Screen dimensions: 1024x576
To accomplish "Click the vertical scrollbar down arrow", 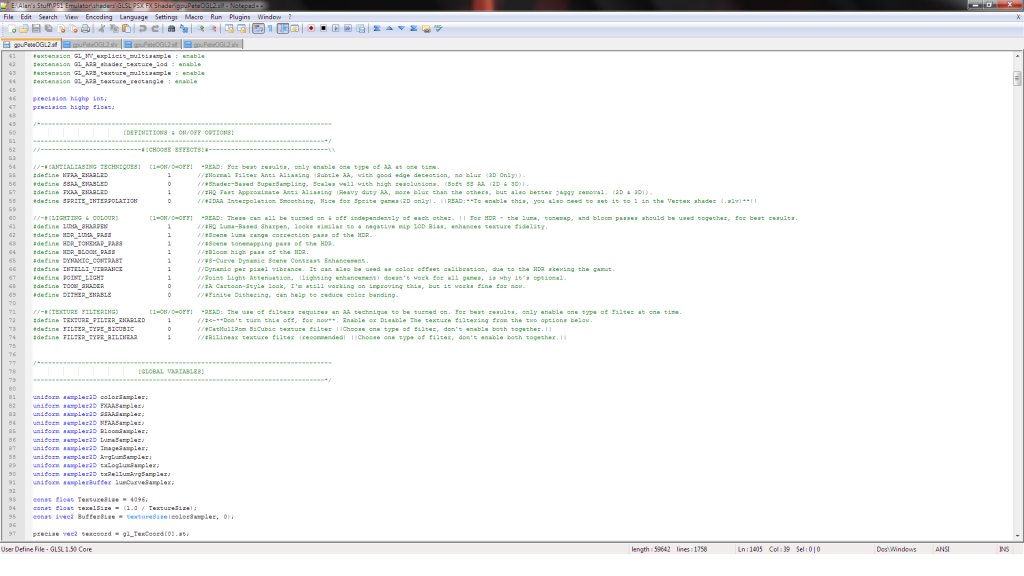I will [1017, 536].
